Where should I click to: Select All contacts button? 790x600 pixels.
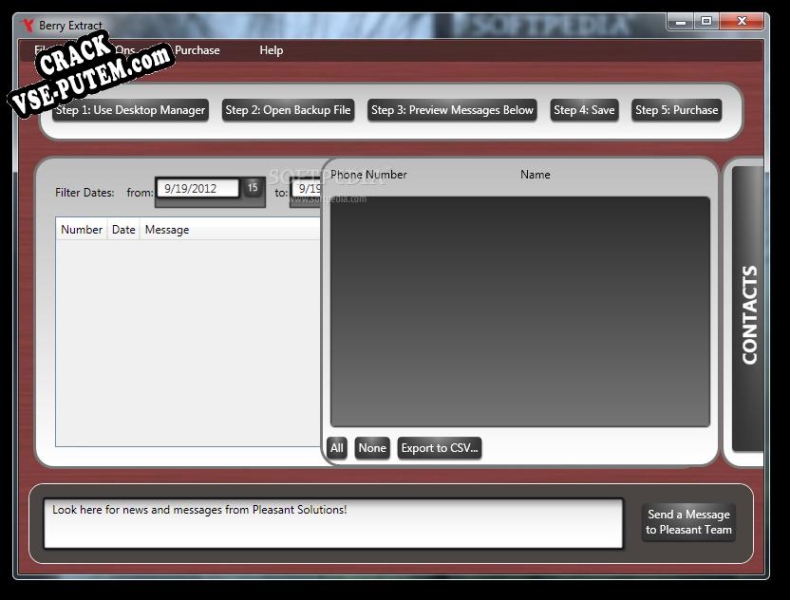[337, 448]
